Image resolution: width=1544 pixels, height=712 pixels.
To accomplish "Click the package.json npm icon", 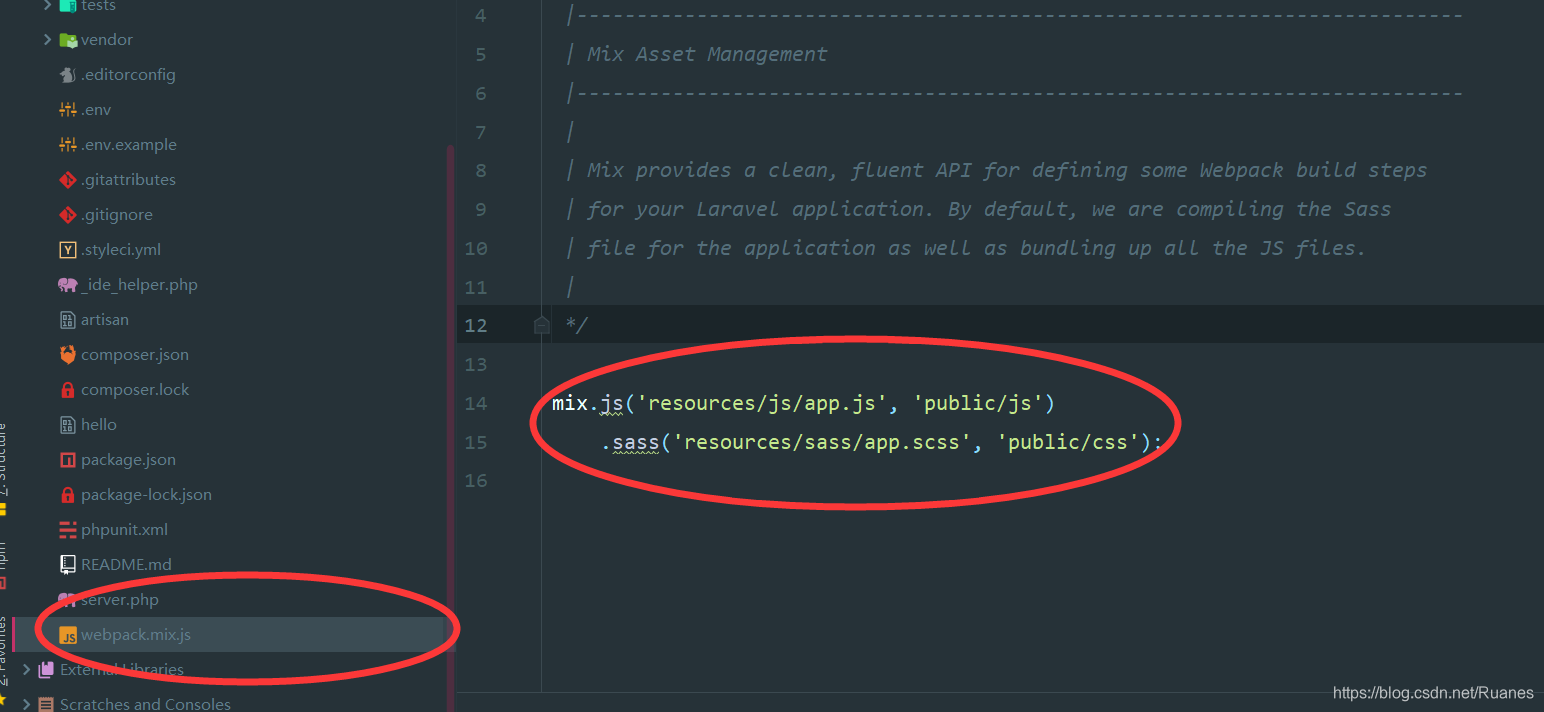I will (x=68, y=460).
